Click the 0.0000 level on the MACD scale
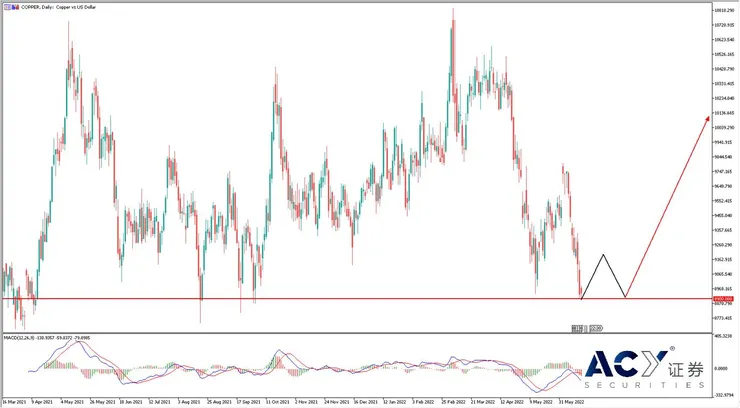The height and width of the screenshot is (408, 740). pyautogui.click(x=721, y=368)
